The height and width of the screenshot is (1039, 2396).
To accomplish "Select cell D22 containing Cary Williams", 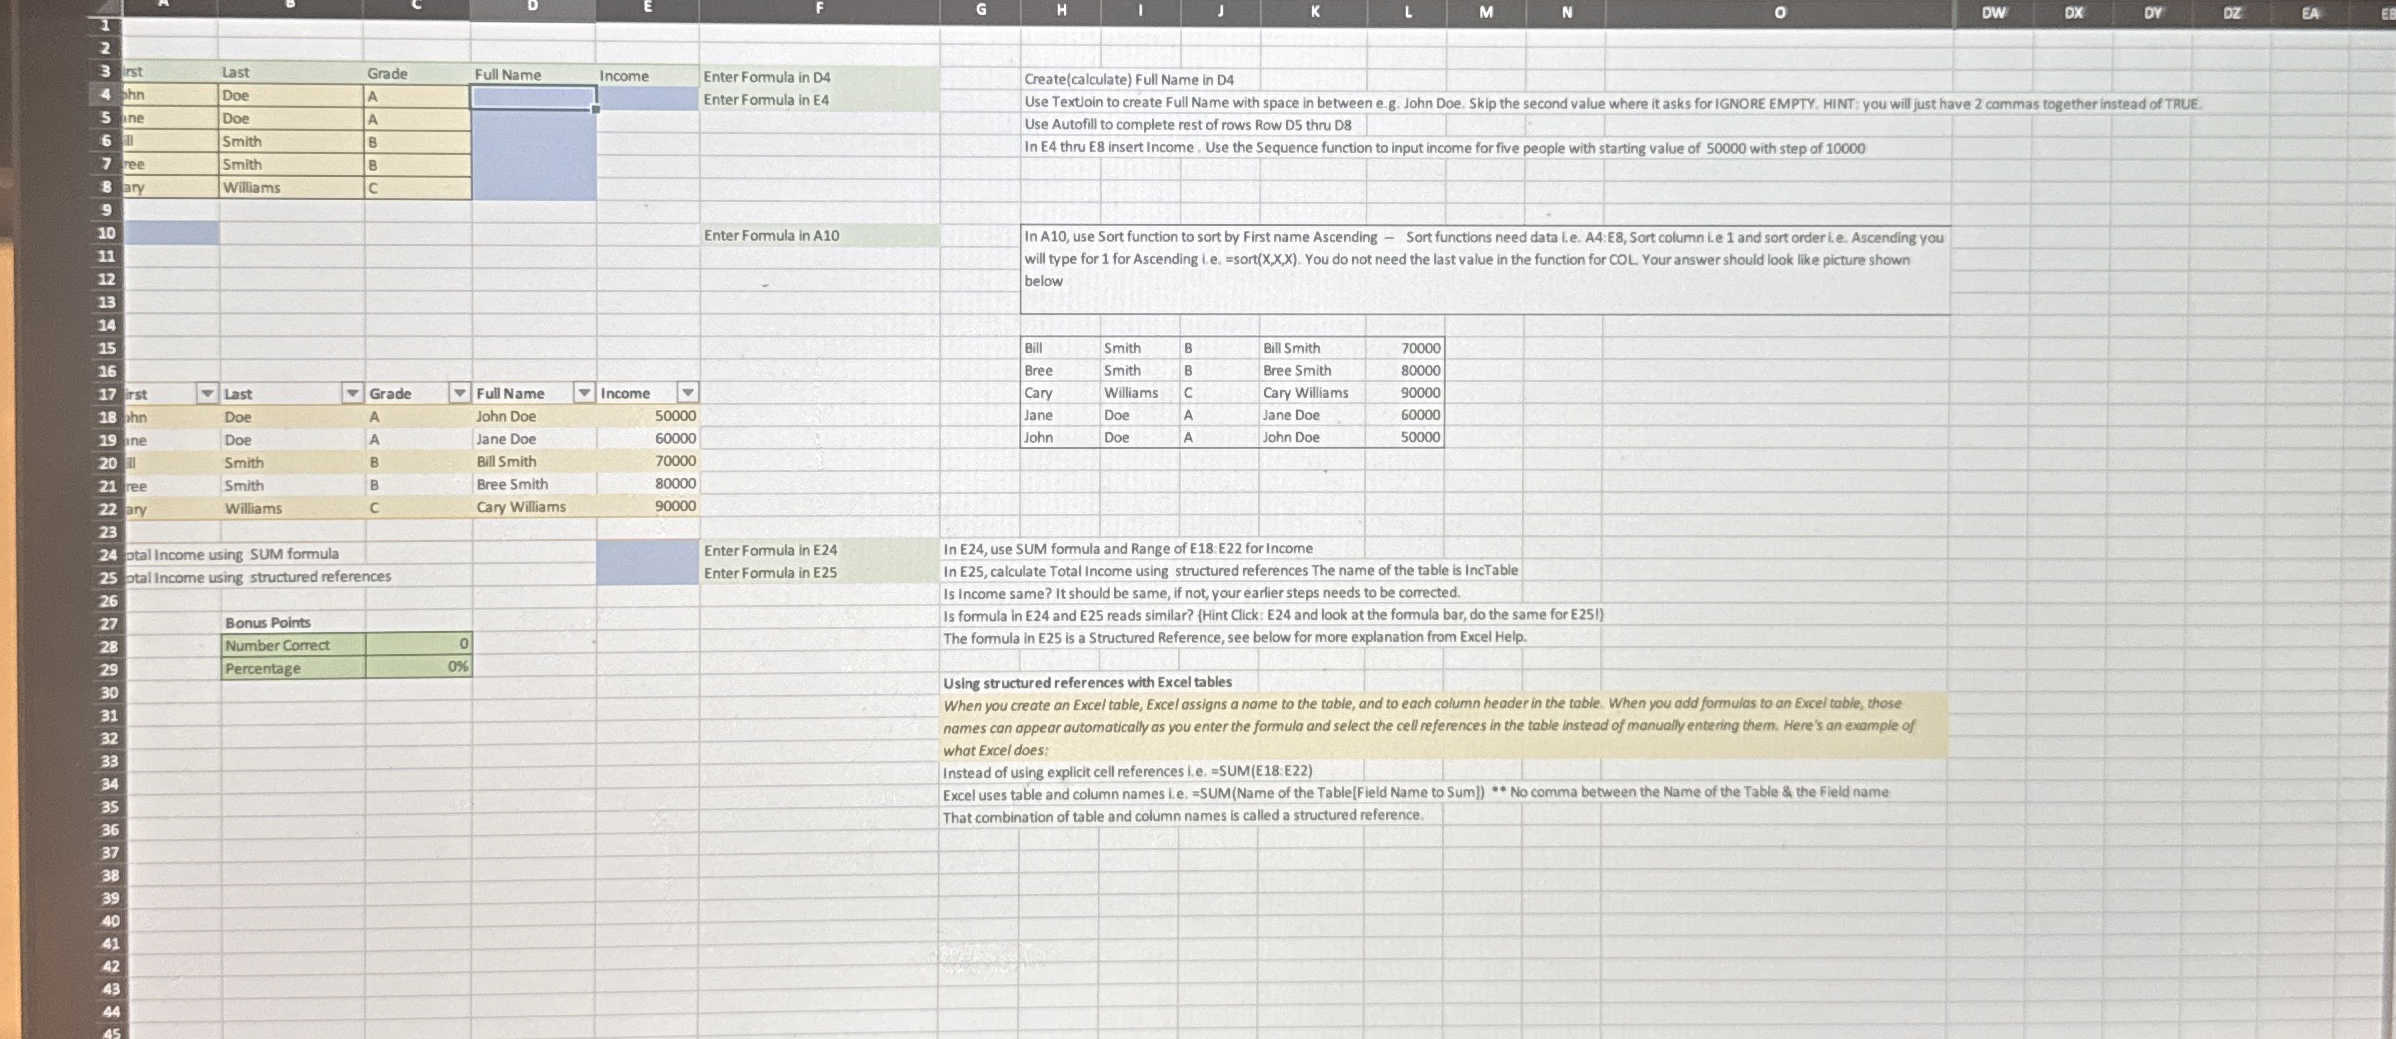I will pyautogui.click(x=535, y=507).
